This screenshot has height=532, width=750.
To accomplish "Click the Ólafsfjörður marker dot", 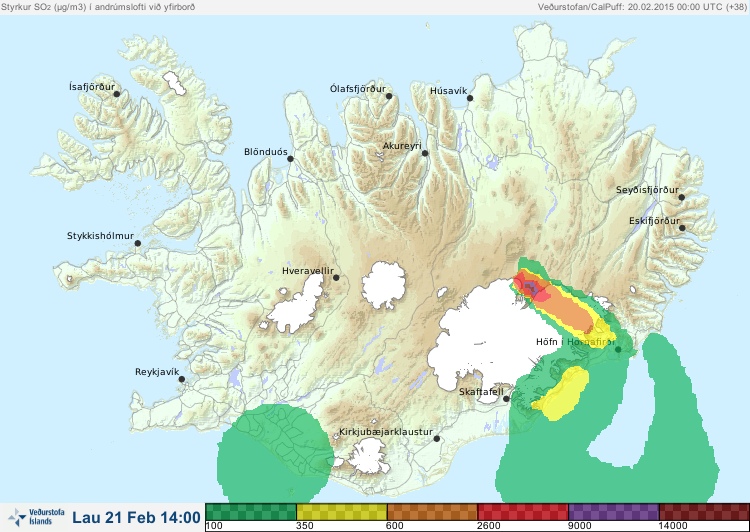I will [x=389, y=96].
